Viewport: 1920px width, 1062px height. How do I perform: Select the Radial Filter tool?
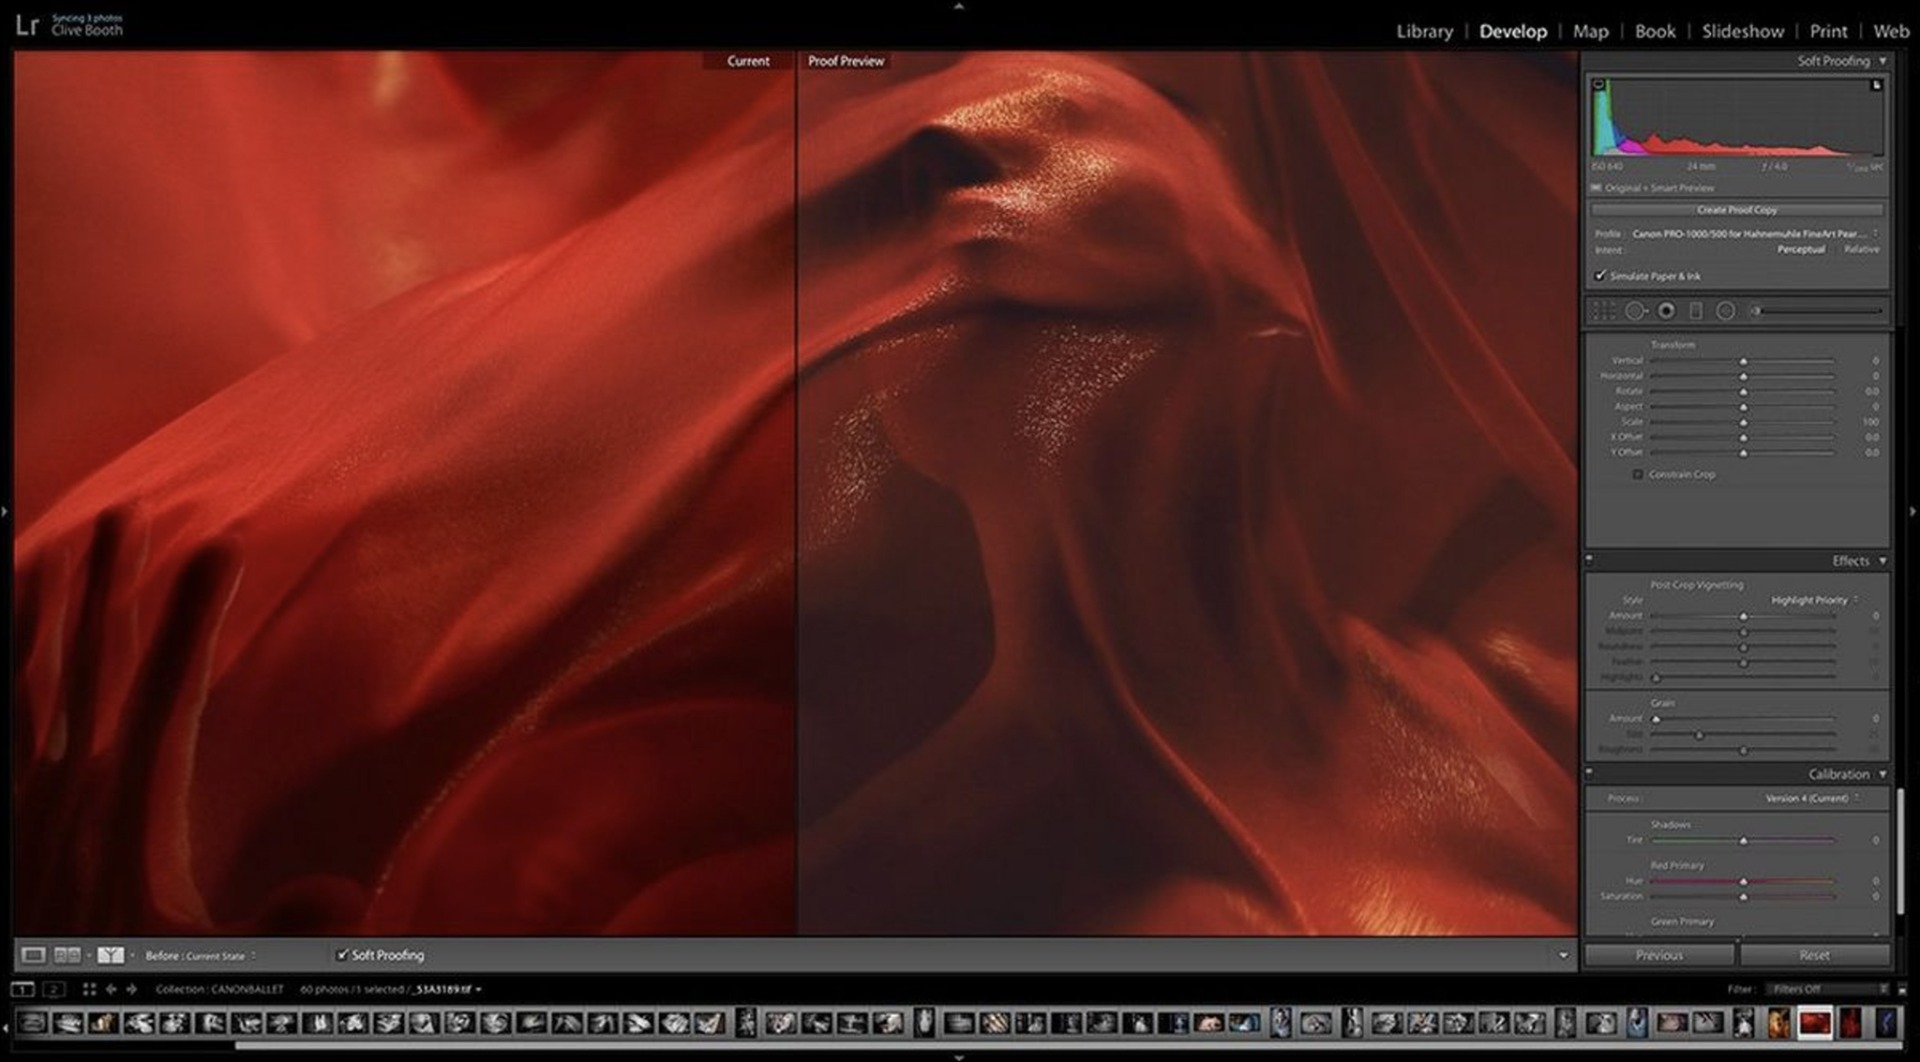pos(1726,312)
